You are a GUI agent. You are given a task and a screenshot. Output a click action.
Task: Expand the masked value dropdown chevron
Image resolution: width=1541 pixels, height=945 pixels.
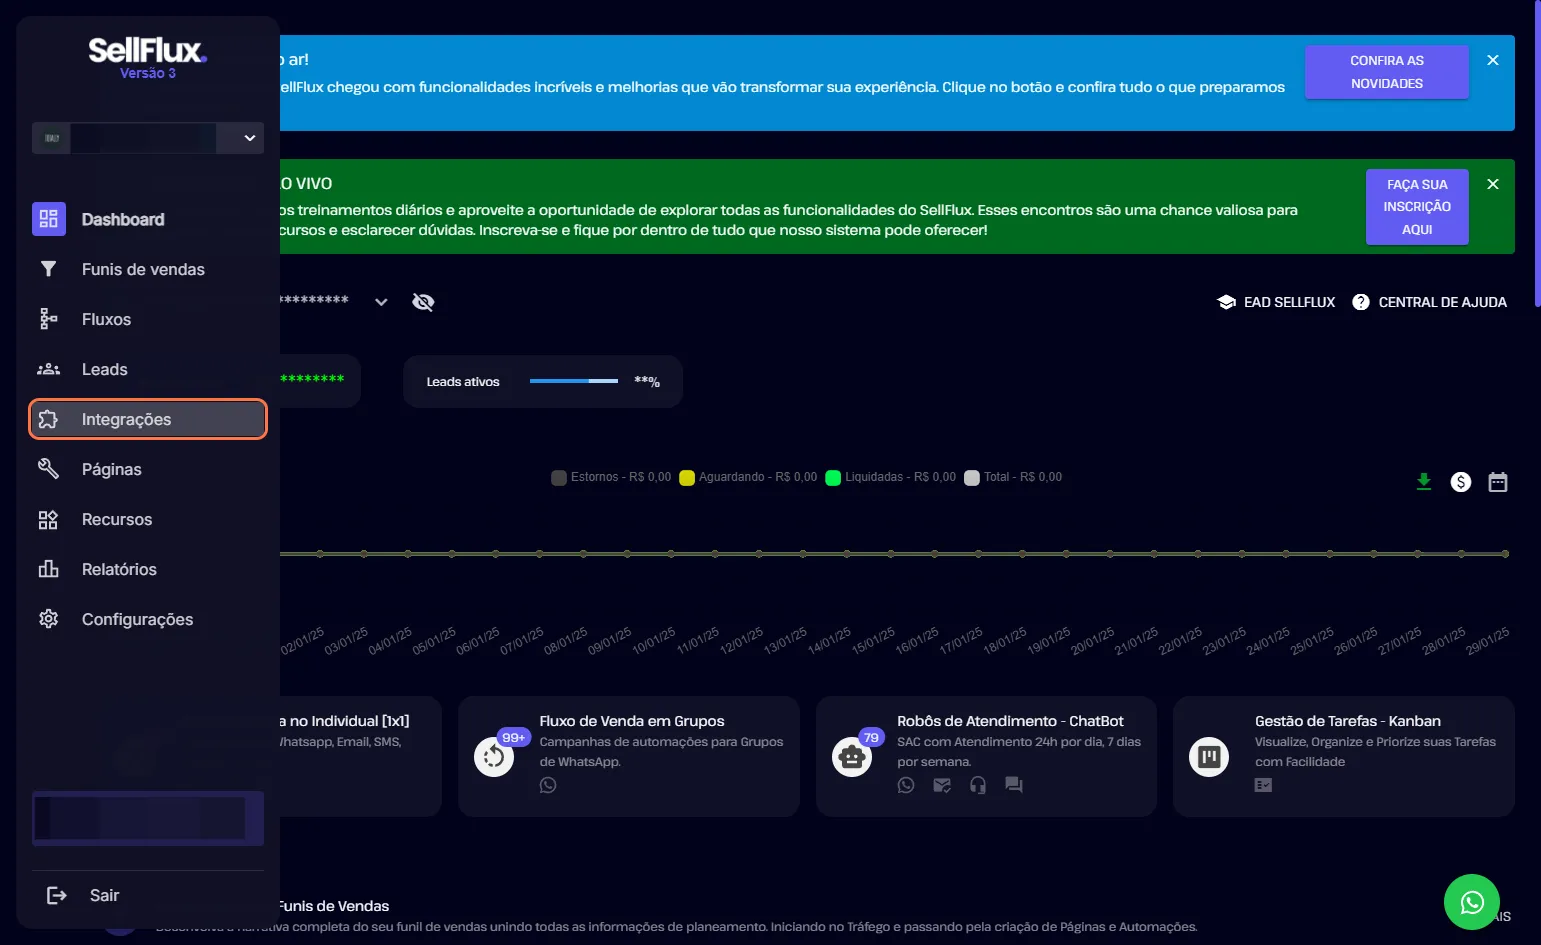click(x=381, y=302)
